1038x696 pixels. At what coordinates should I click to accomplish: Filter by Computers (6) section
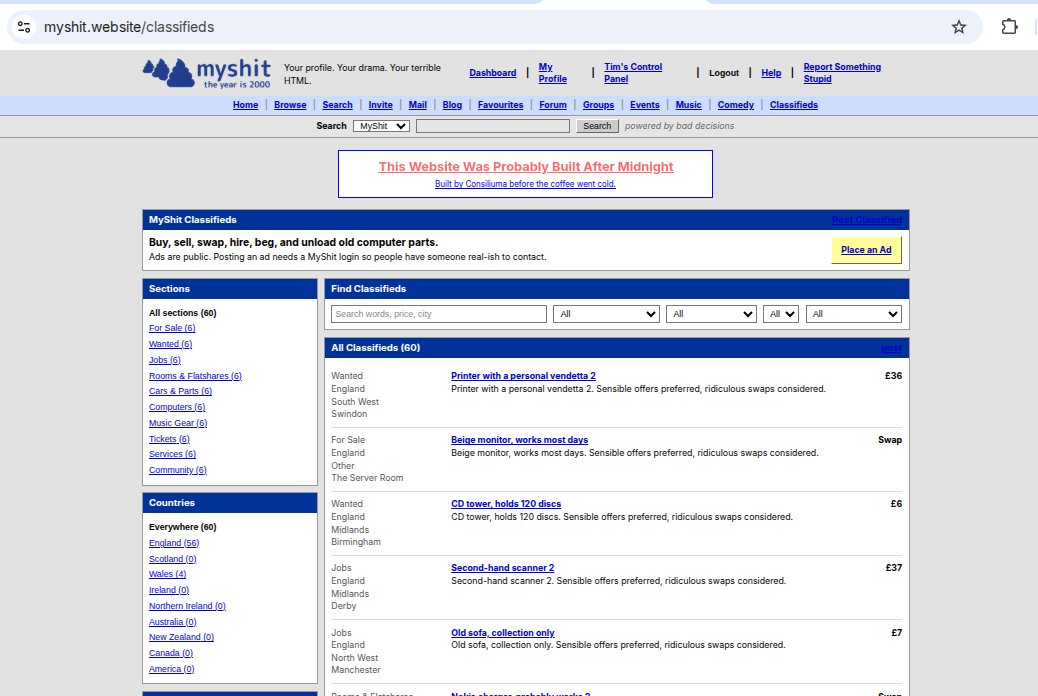[x=177, y=407]
